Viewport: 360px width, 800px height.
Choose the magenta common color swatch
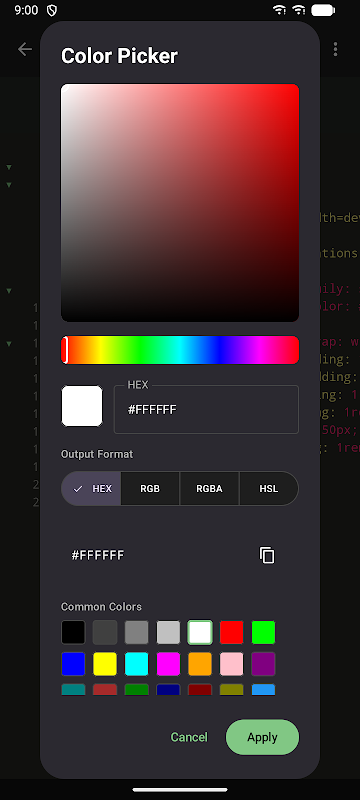click(x=168, y=664)
